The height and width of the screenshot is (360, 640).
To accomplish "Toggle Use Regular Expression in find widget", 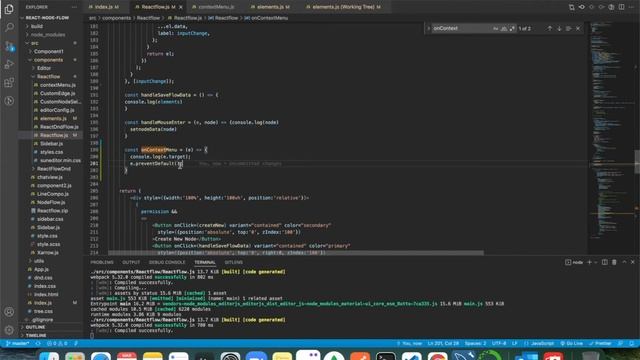I will point(512,29).
